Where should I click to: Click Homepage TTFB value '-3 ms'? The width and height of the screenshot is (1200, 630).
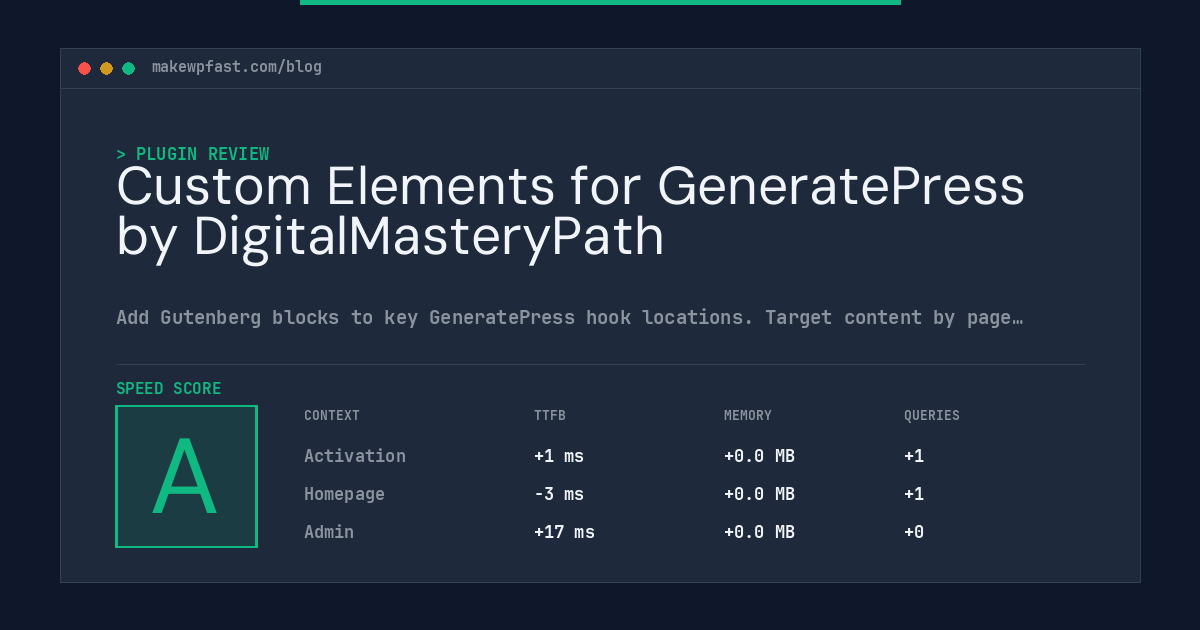point(559,494)
